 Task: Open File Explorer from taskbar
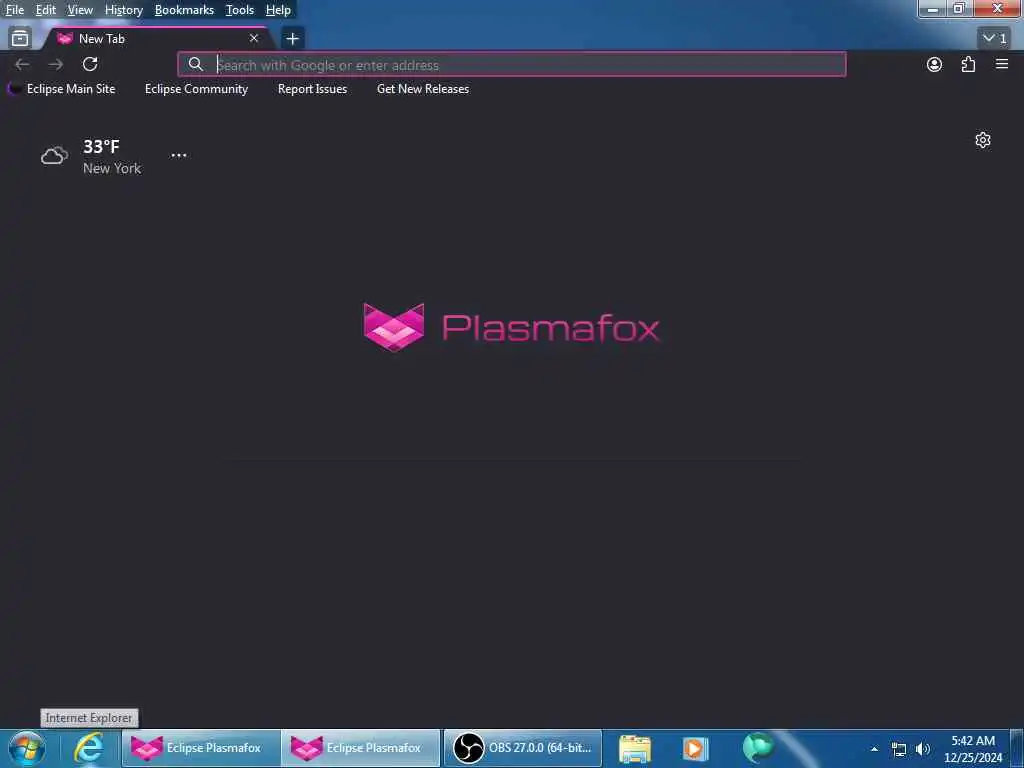click(635, 749)
